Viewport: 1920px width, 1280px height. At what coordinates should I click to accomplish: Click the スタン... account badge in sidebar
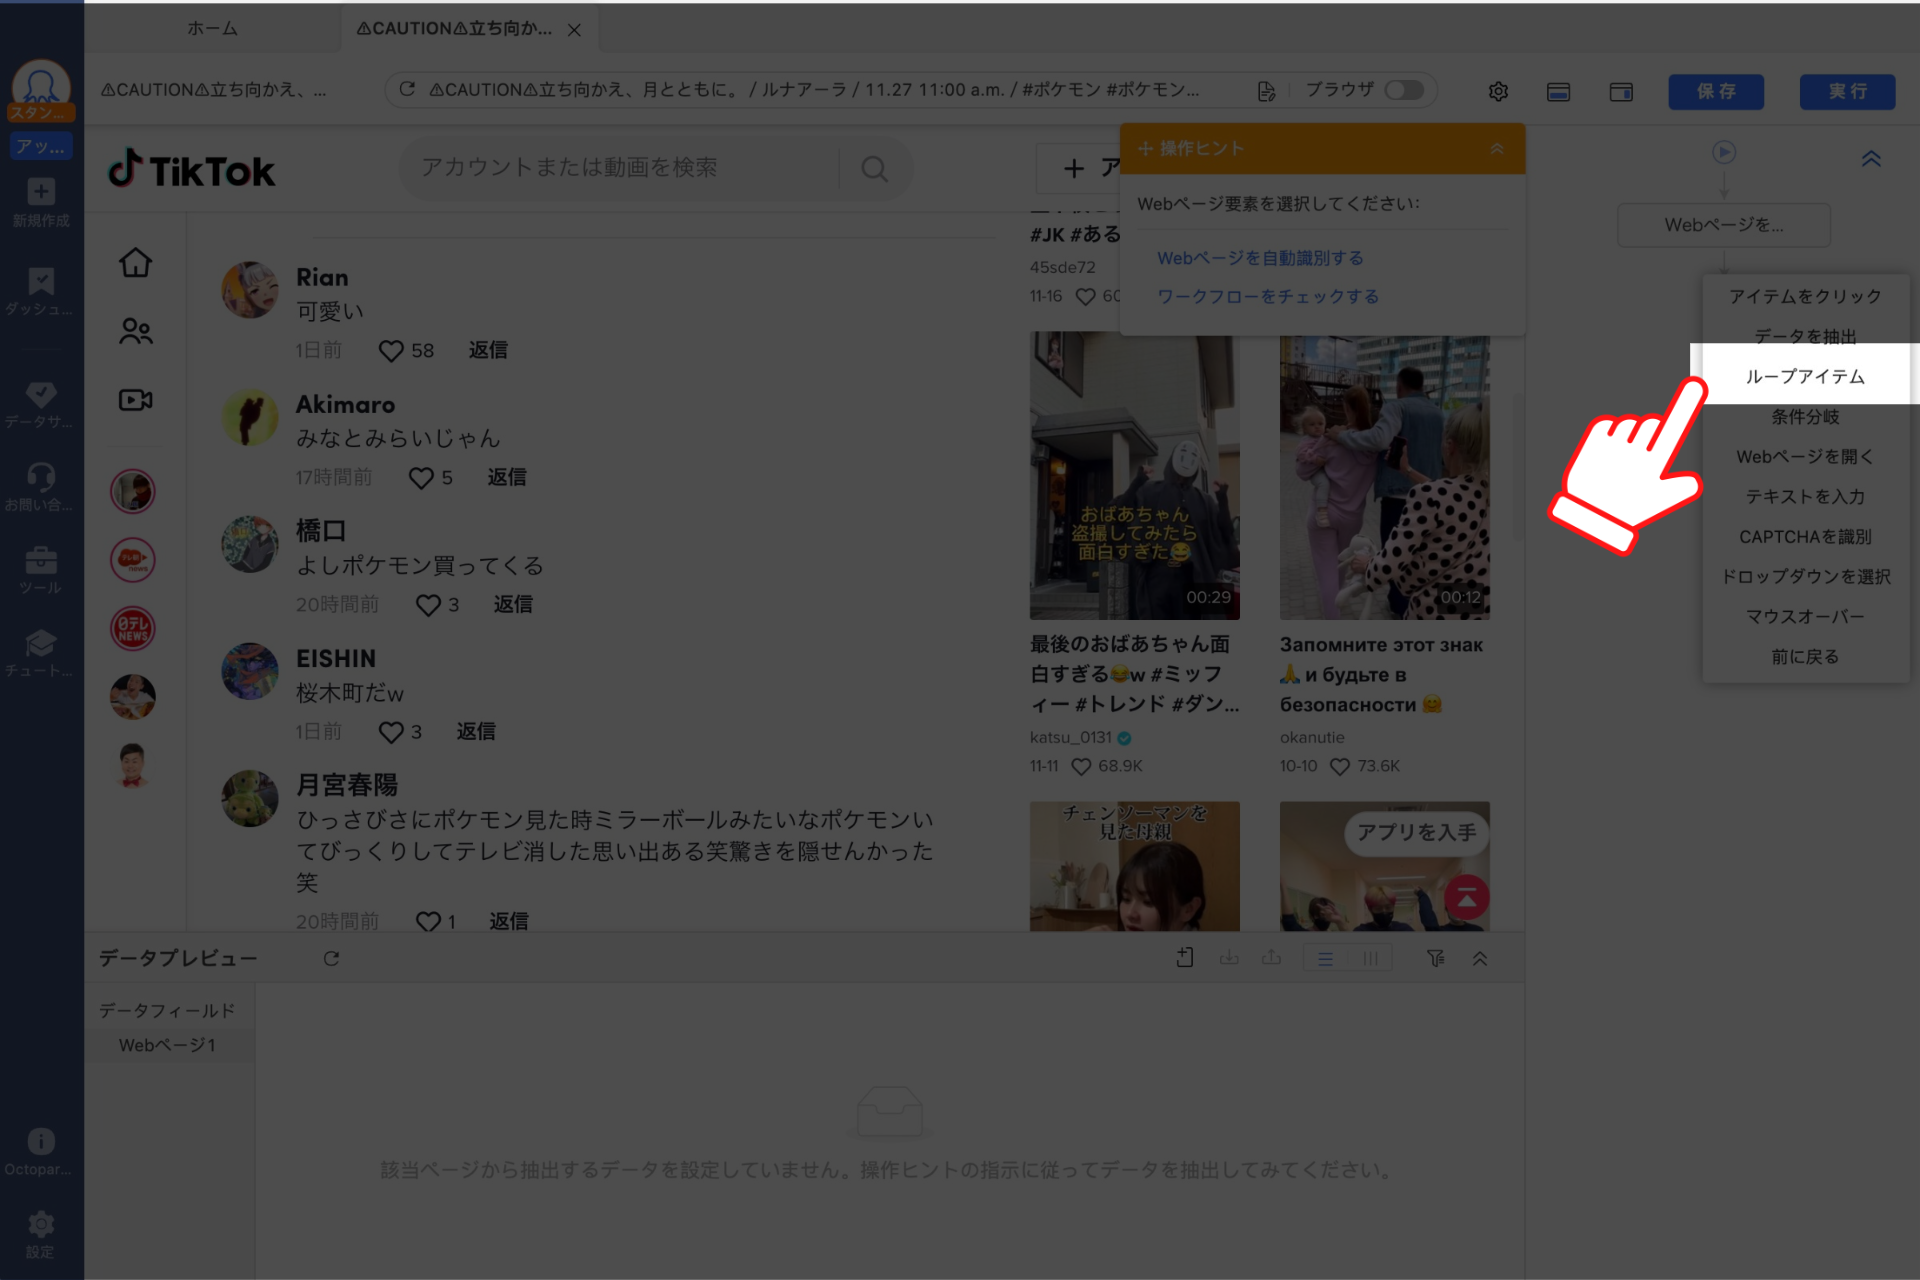(41, 112)
